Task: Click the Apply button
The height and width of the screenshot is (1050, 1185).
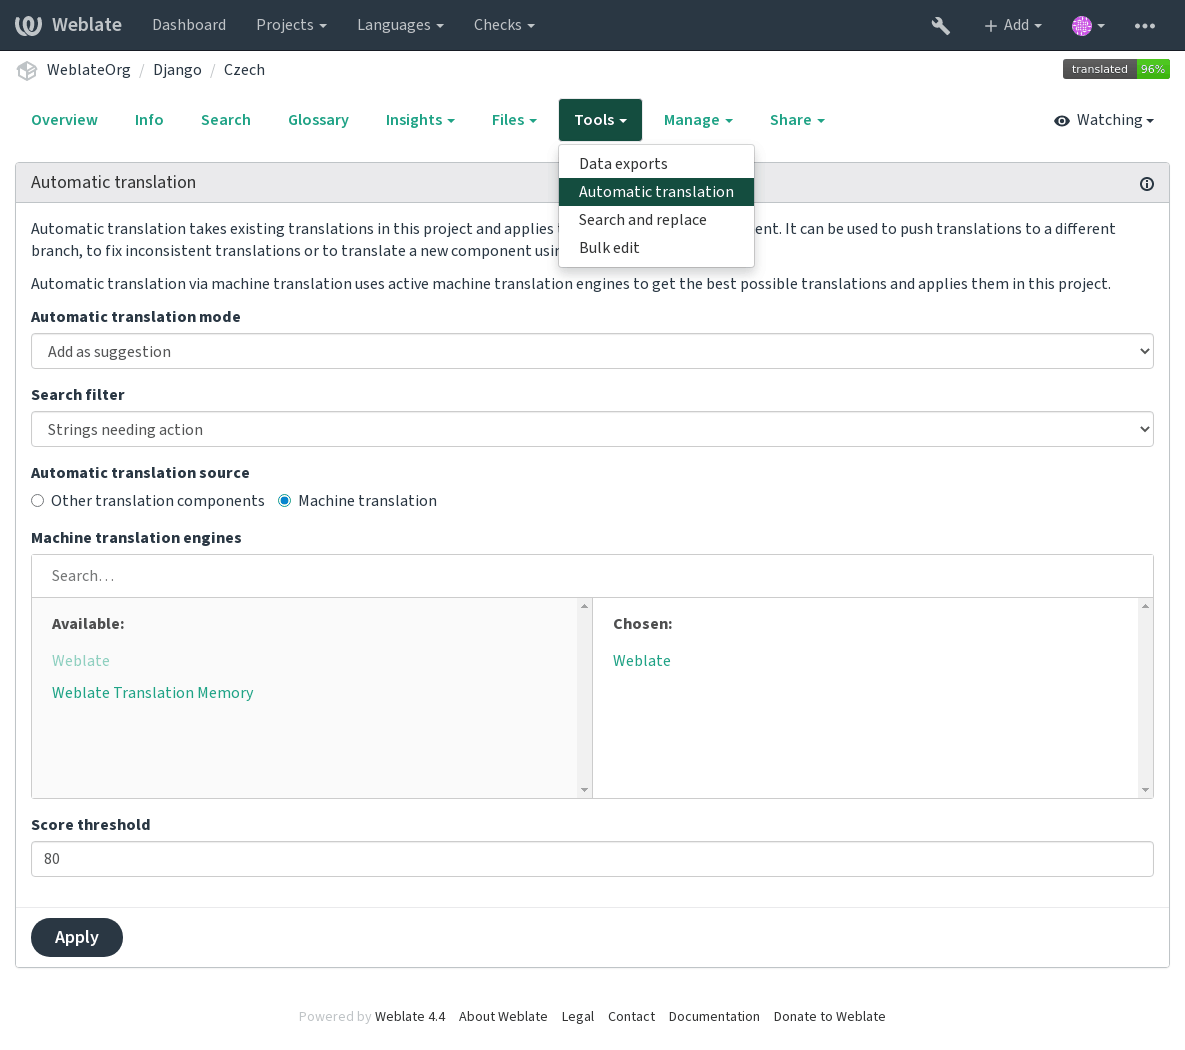Action: 76,937
